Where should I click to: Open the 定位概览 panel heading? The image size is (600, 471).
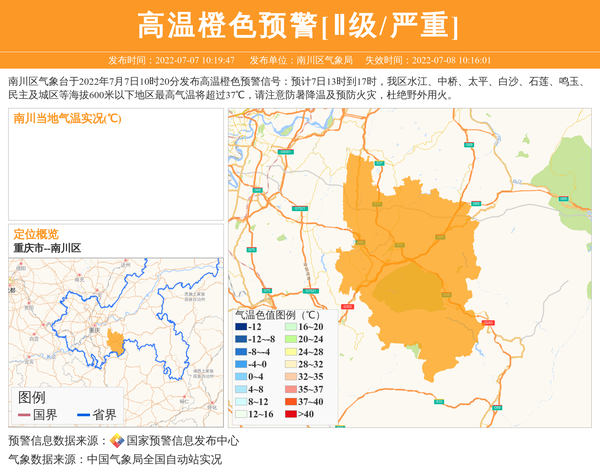pyautogui.click(x=36, y=234)
